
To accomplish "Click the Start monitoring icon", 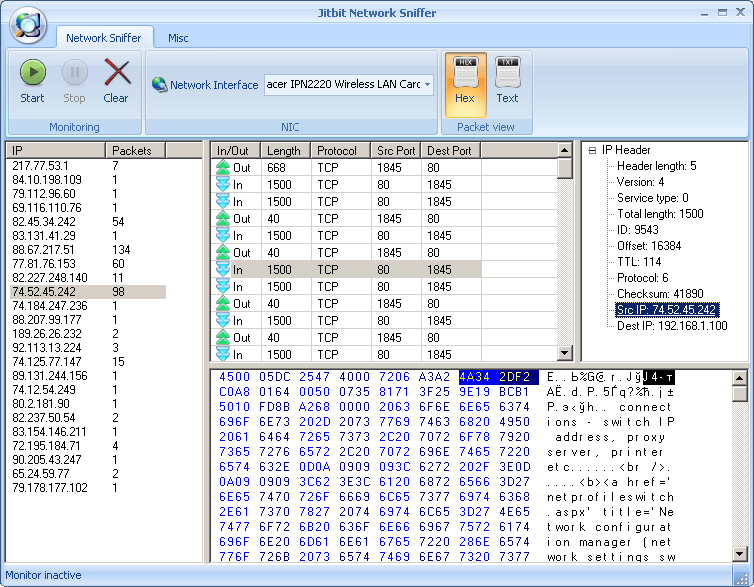I will tap(33, 73).
